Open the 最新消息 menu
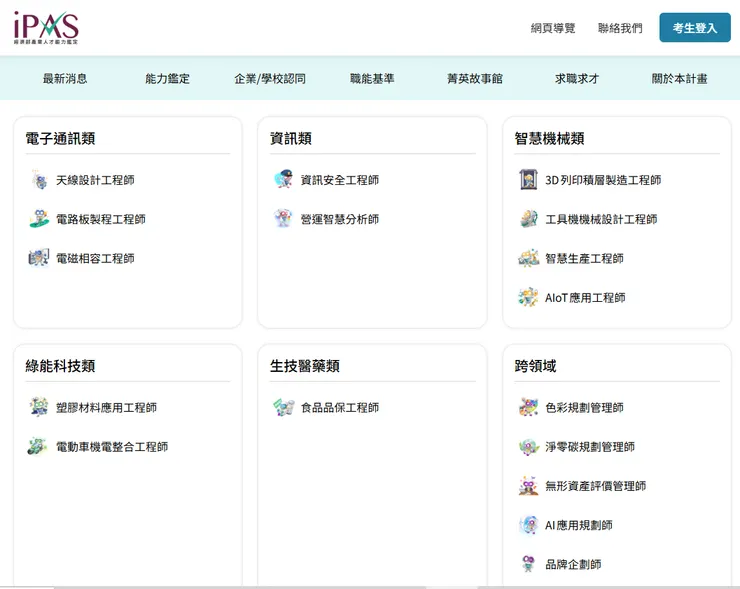The image size is (740, 589). [65, 79]
